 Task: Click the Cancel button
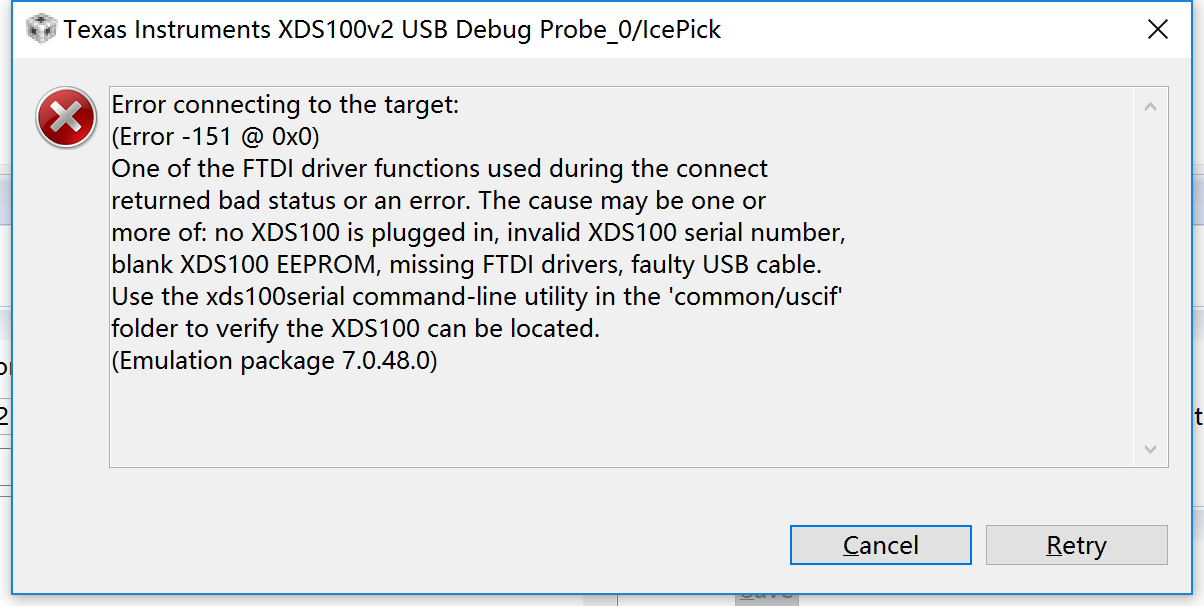tap(880, 545)
